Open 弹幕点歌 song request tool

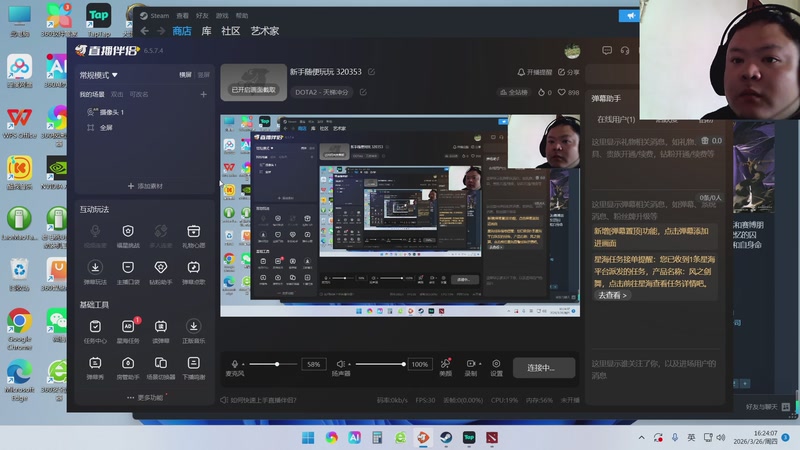coord(193,272)
